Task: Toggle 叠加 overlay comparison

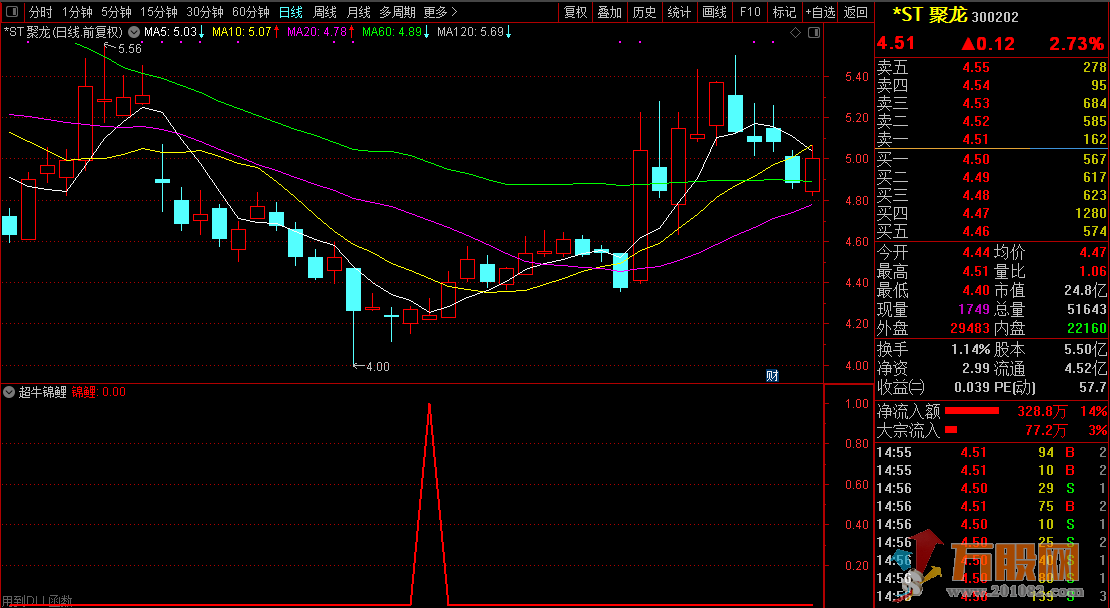Action: click(609, 12)
